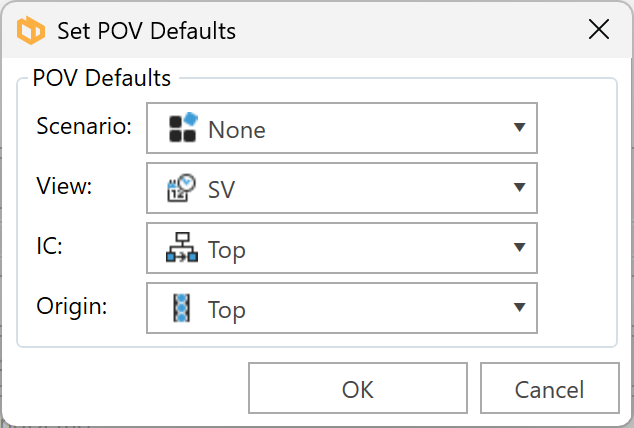Click the View calendar-clock icon

tap(182, 188)
